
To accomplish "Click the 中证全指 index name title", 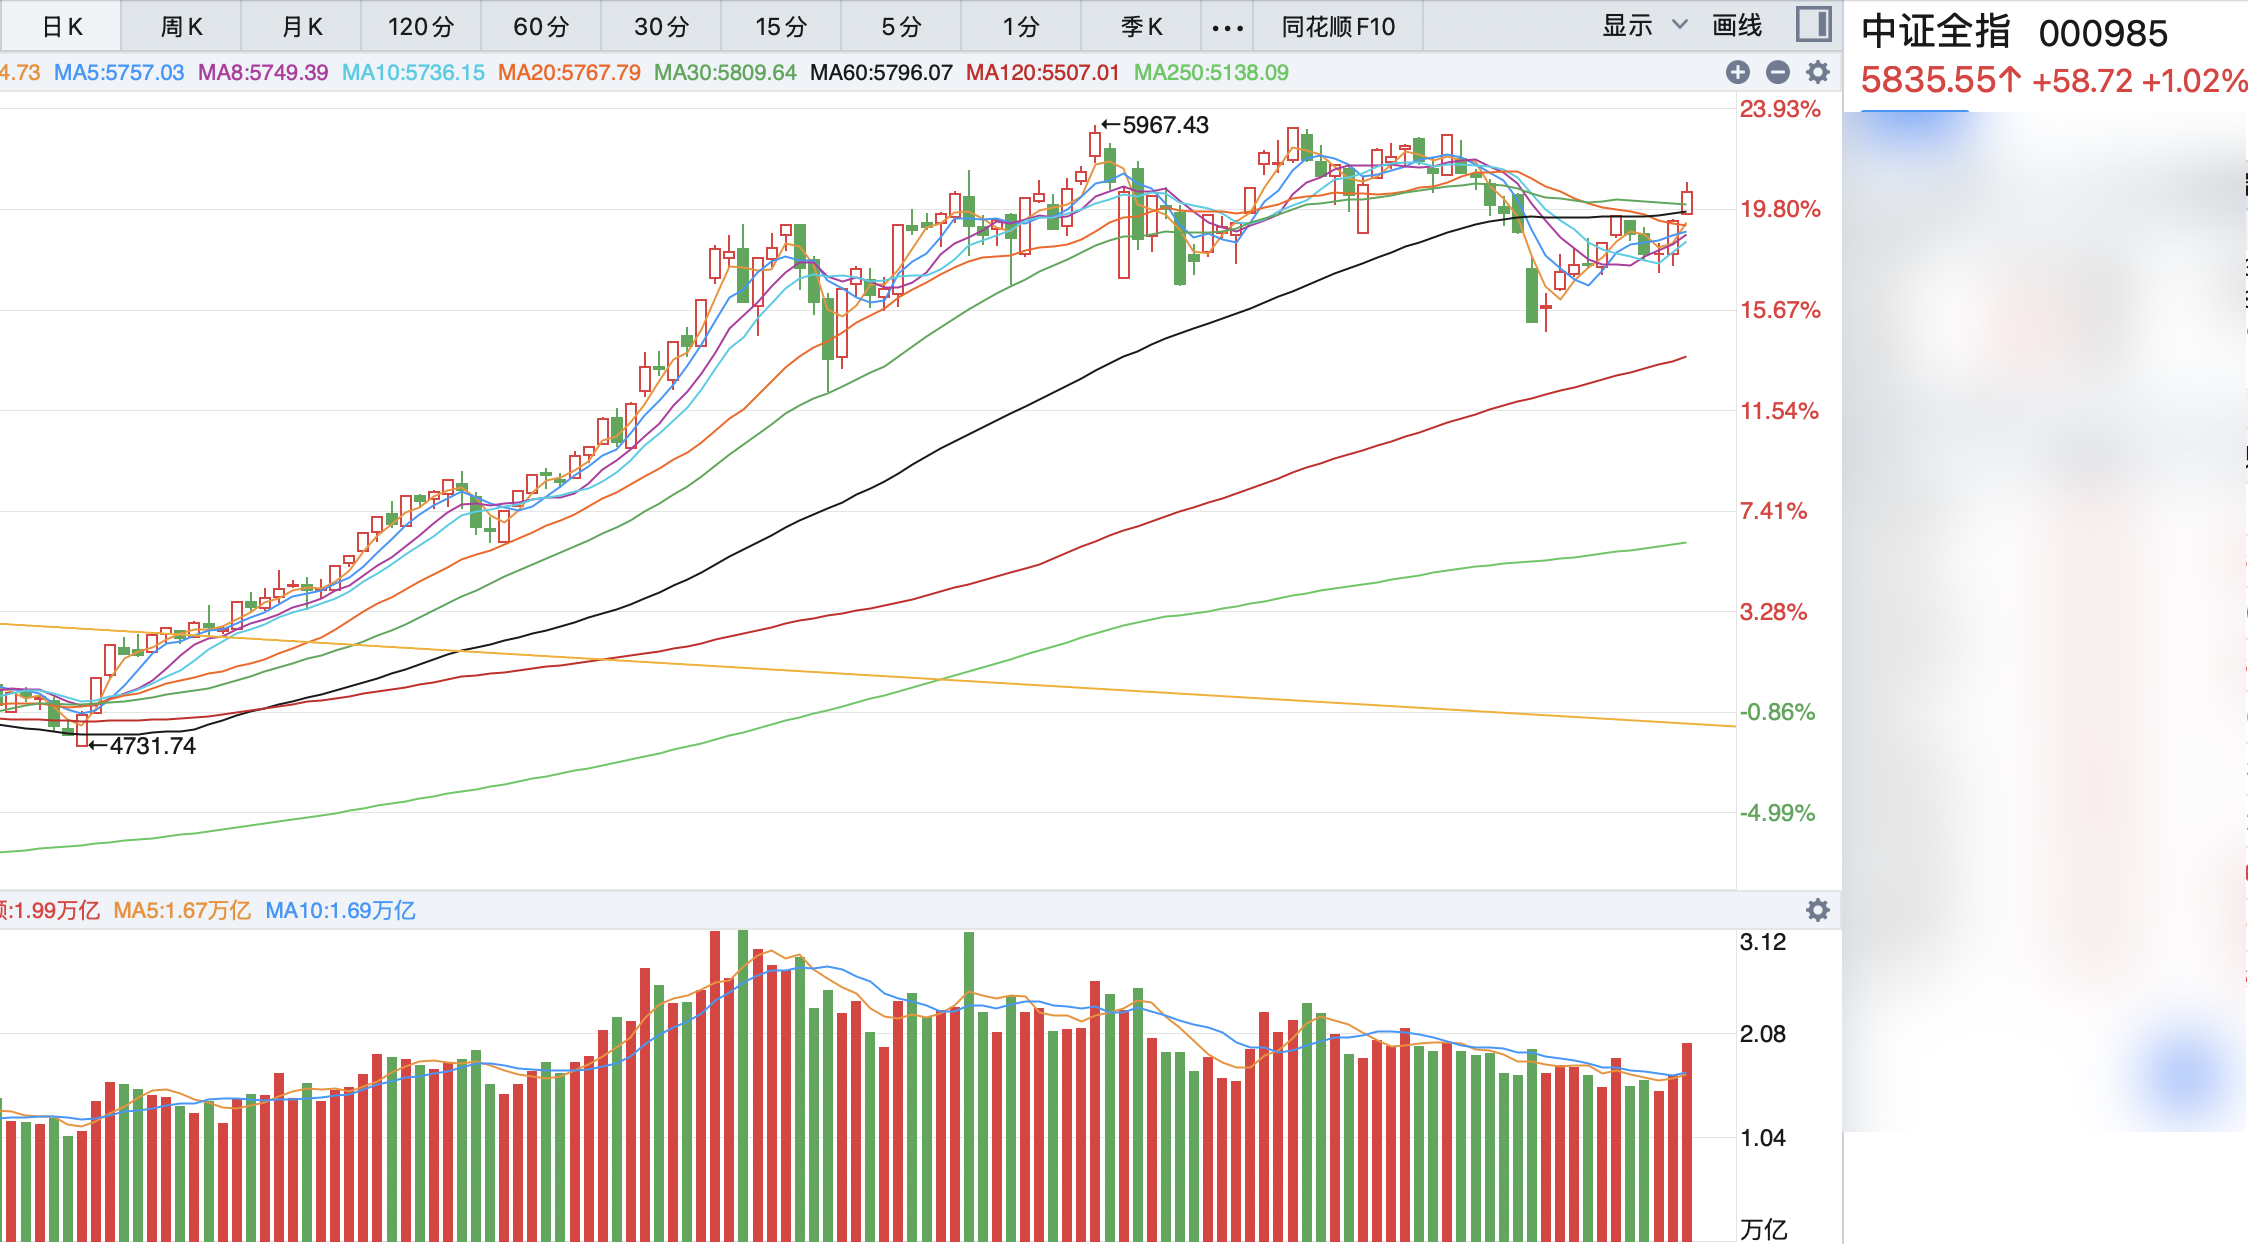I will click(x=1935, y=32).
